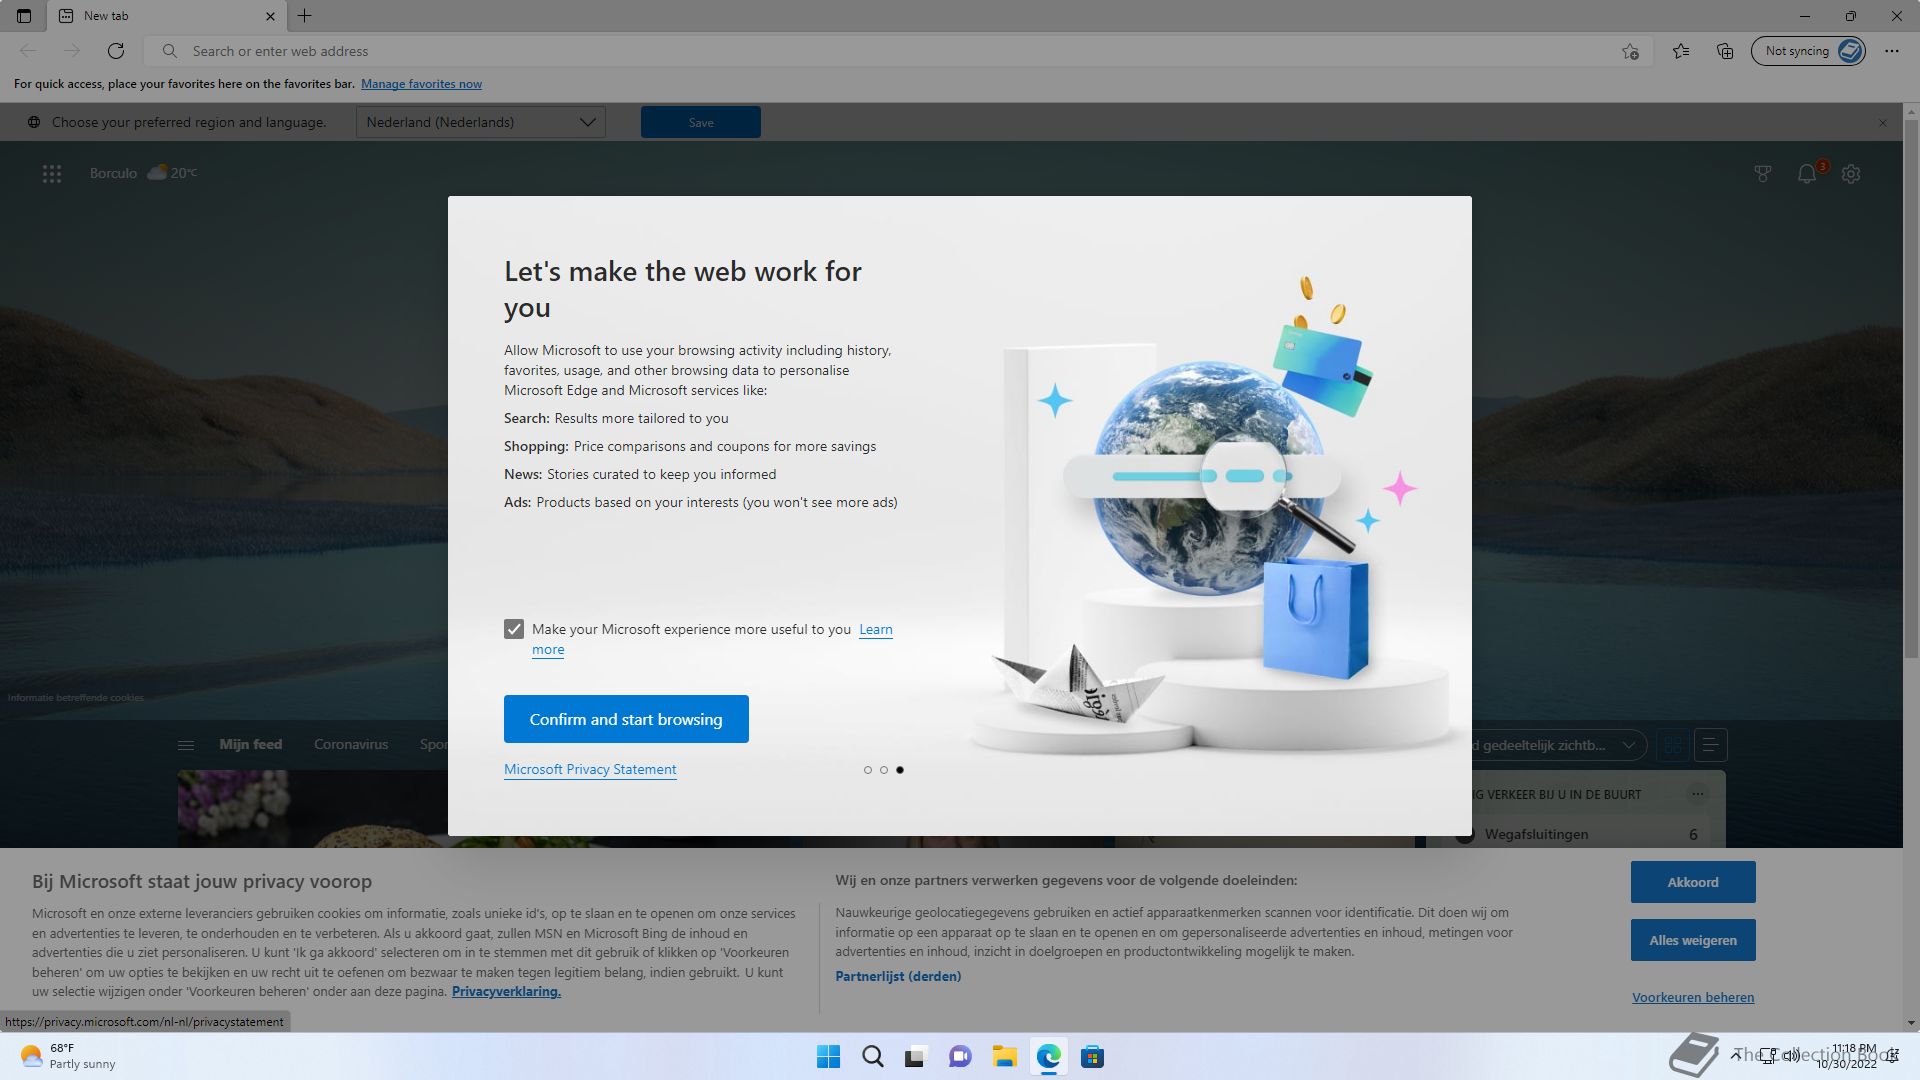
Task: Open Manage favorites now link
Action: coord(421,84)
